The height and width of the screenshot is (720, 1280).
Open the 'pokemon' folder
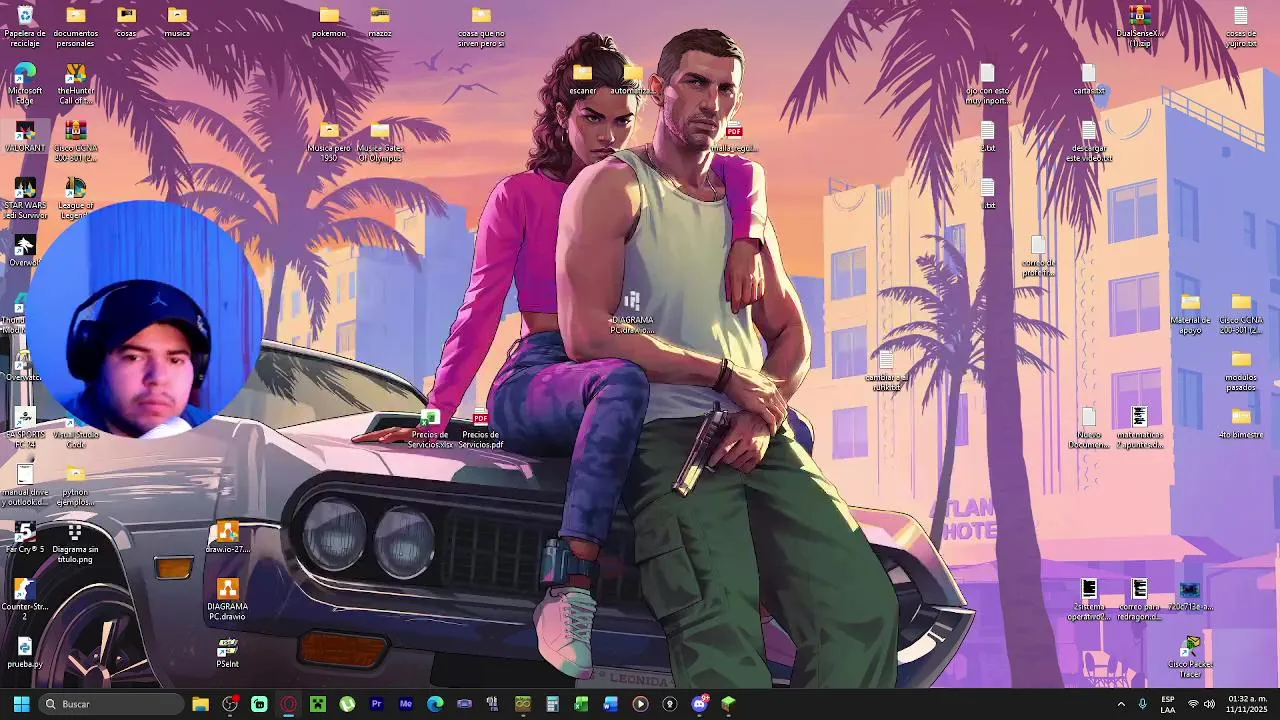tap(329, 22)
